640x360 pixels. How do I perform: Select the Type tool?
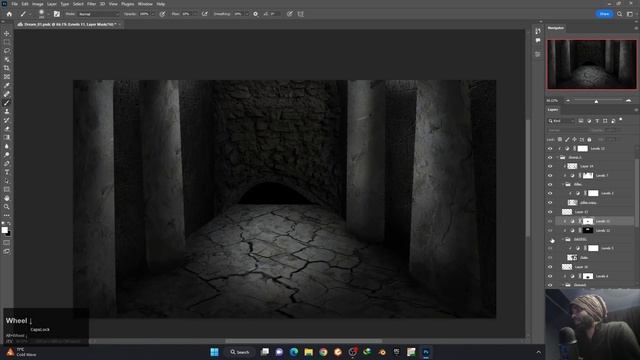click(7, 172)
